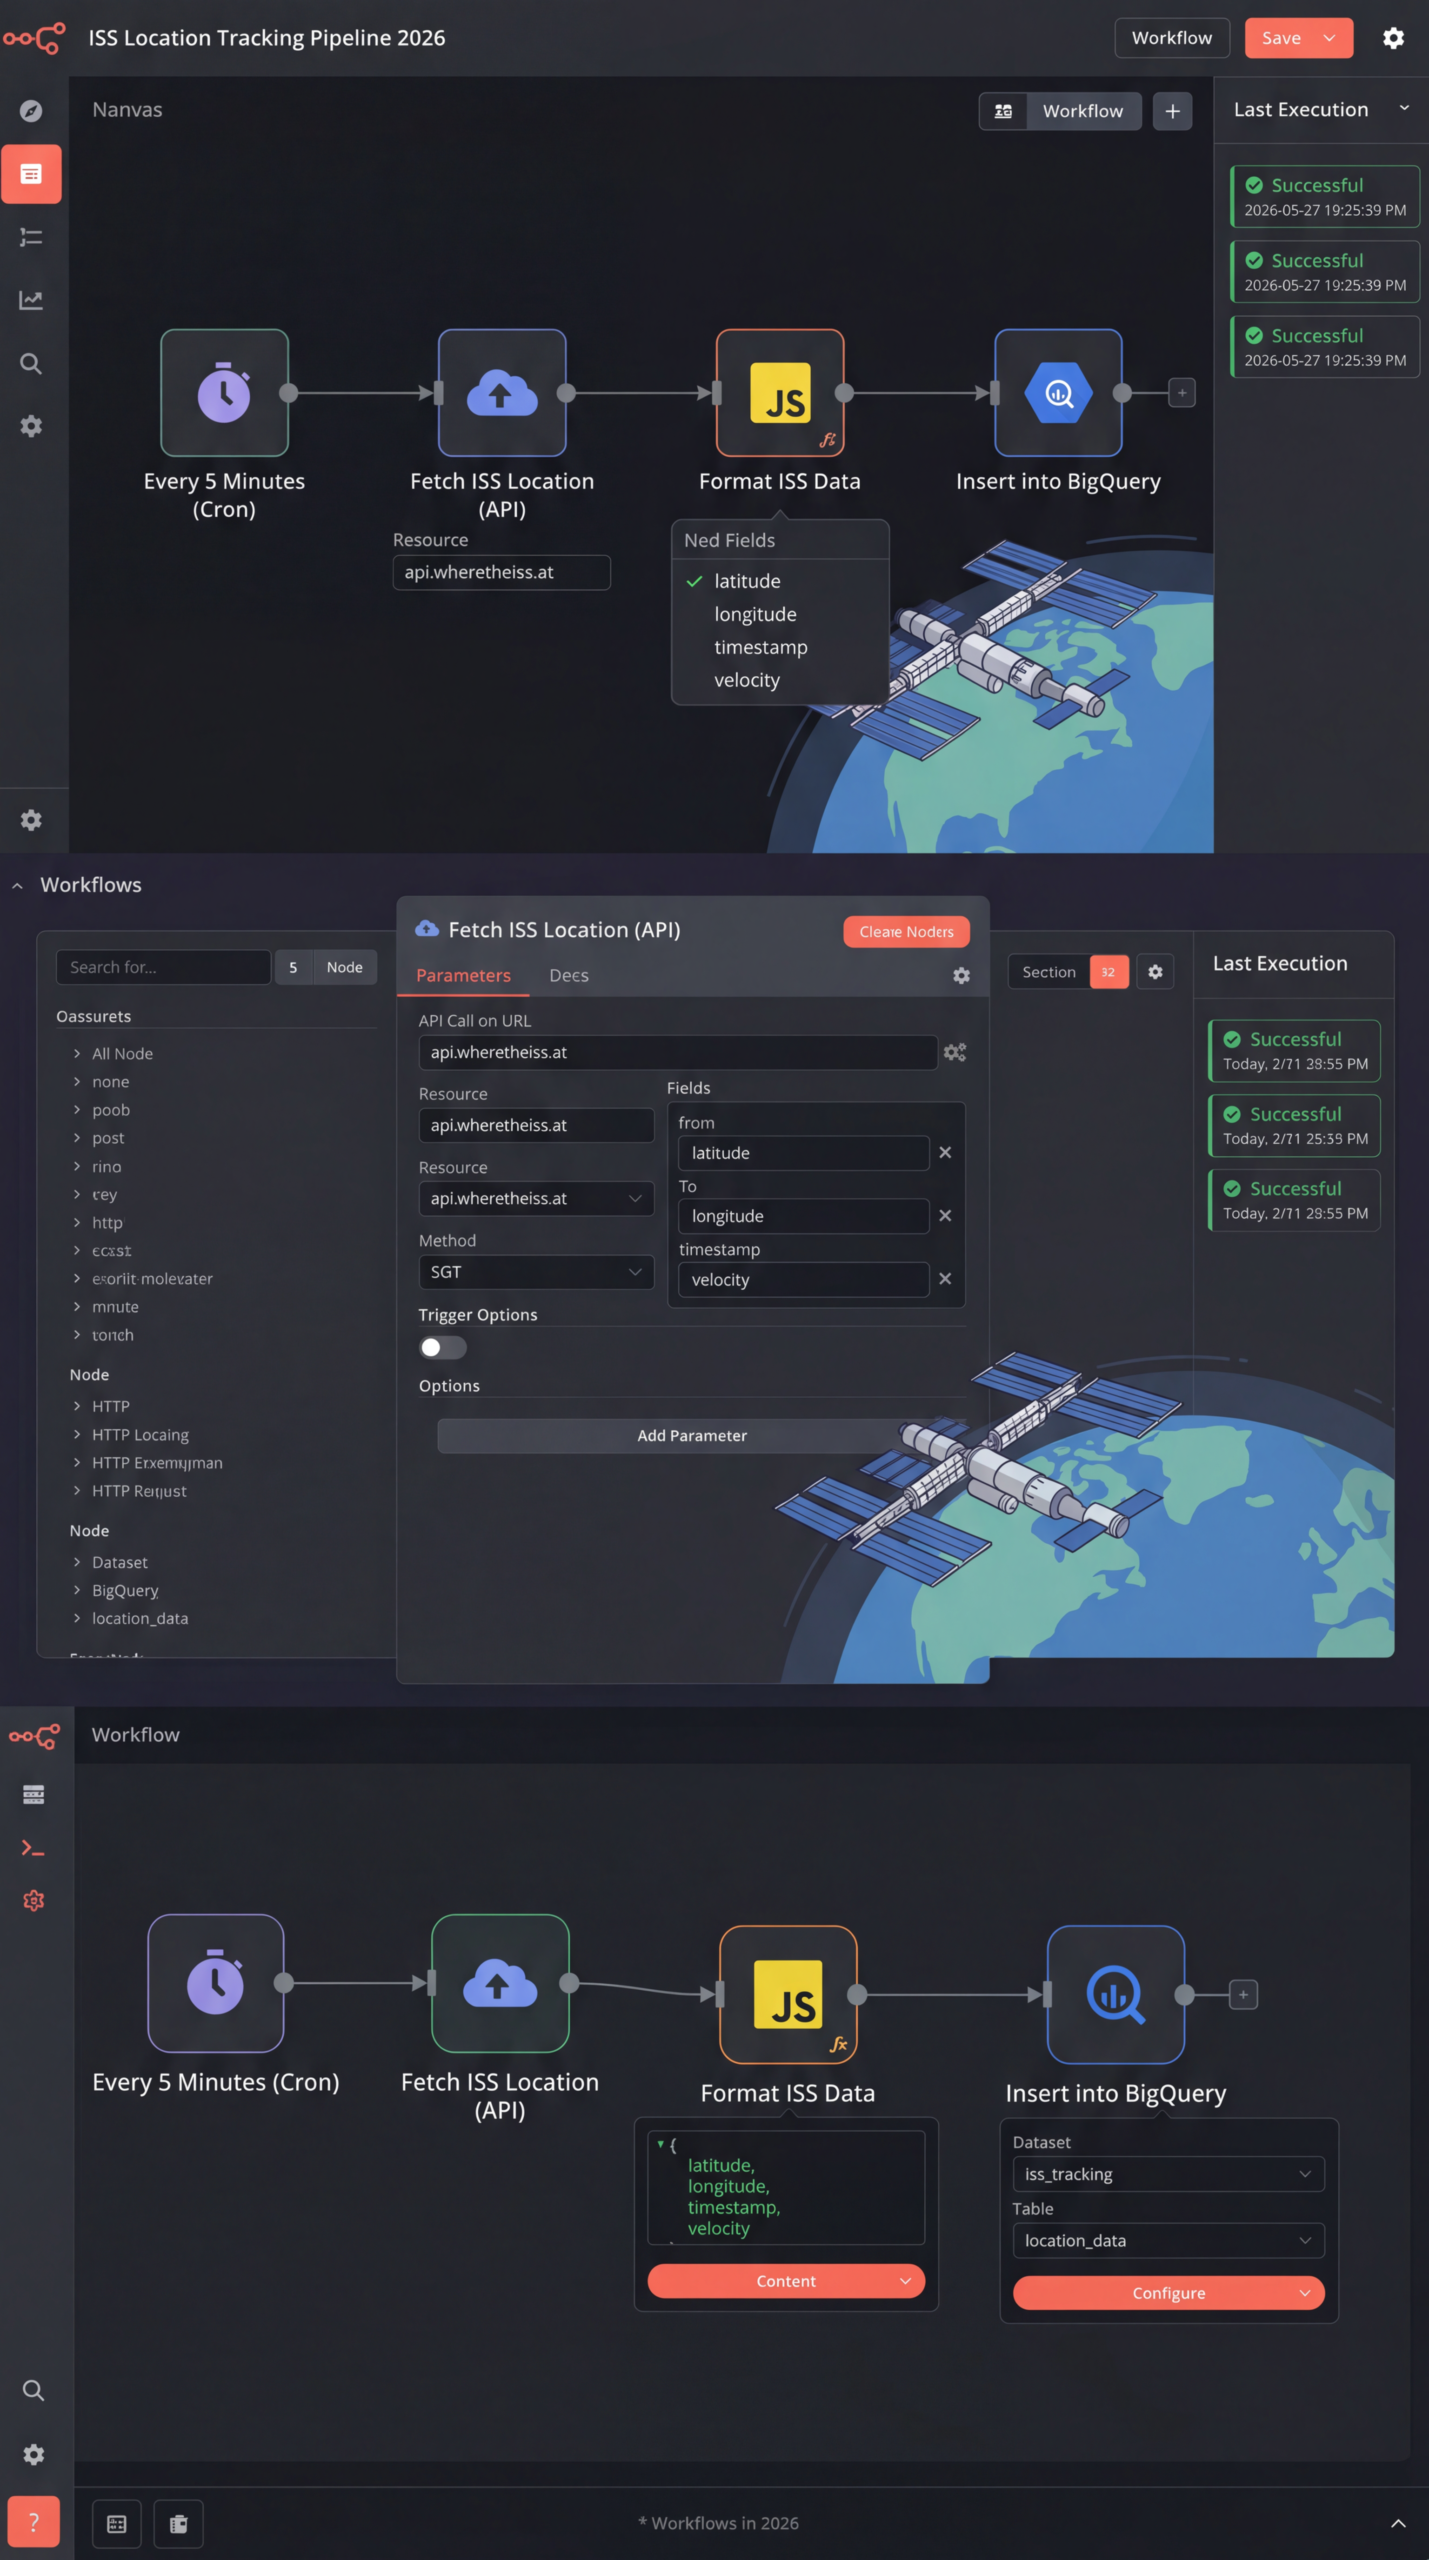The height and width of the screenshot is (2560, 1429).
Task: Select the BigQuery node in bottom workflow
Action: click(1116, 1995)
